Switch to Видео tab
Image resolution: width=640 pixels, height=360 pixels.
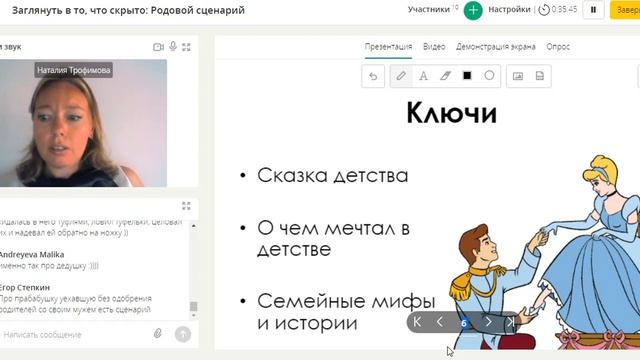click(434, 47)
